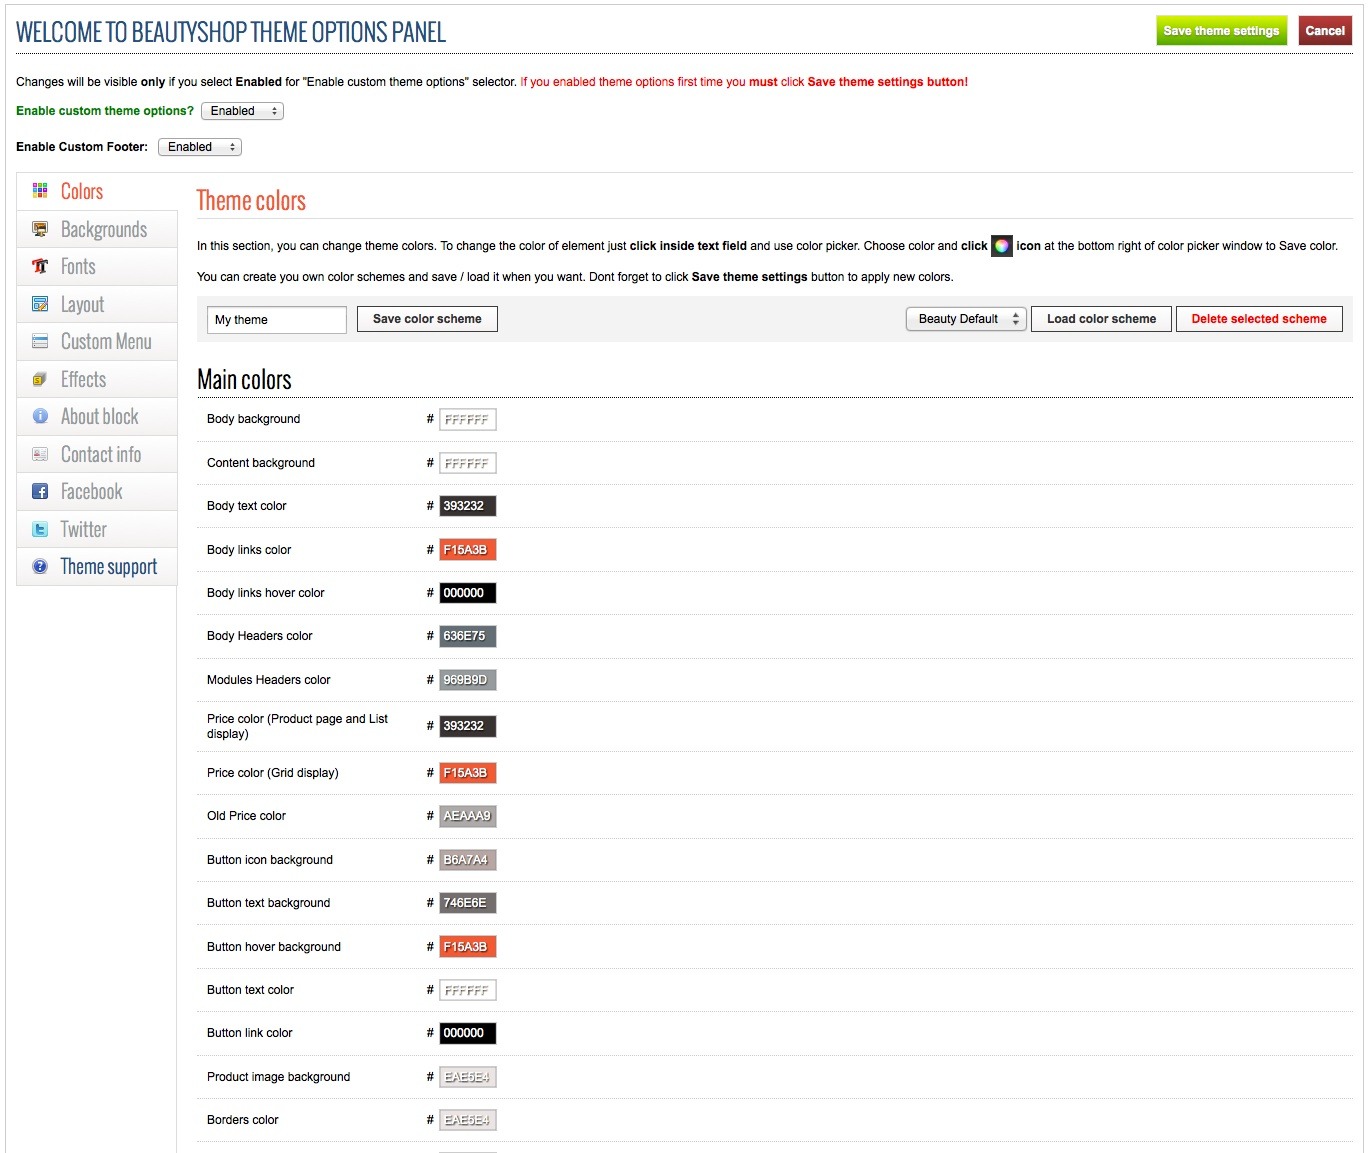Click the Contact info card icon

coord(40,454)
